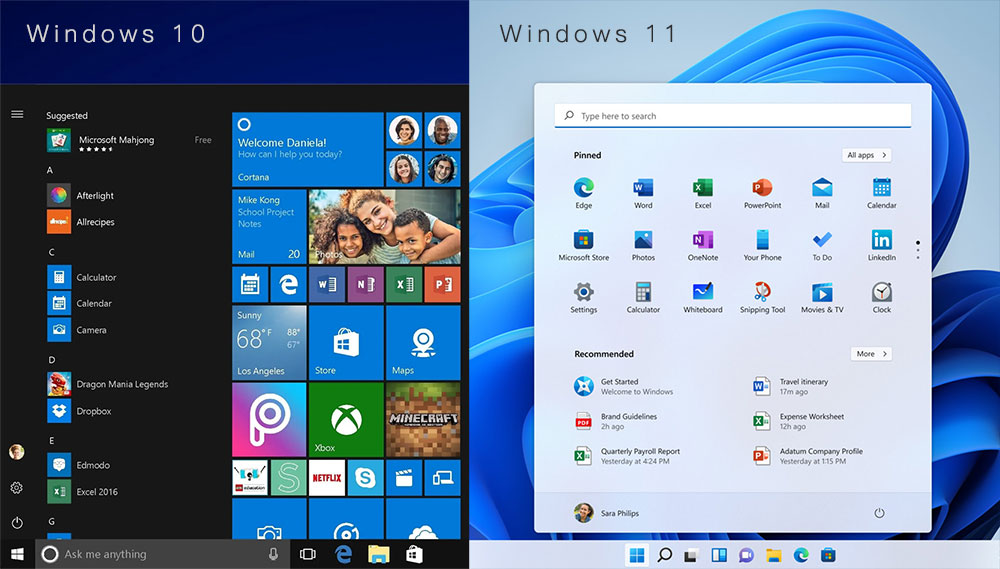Open Mail in Windows 11 pinned section

tap(822, 193)
